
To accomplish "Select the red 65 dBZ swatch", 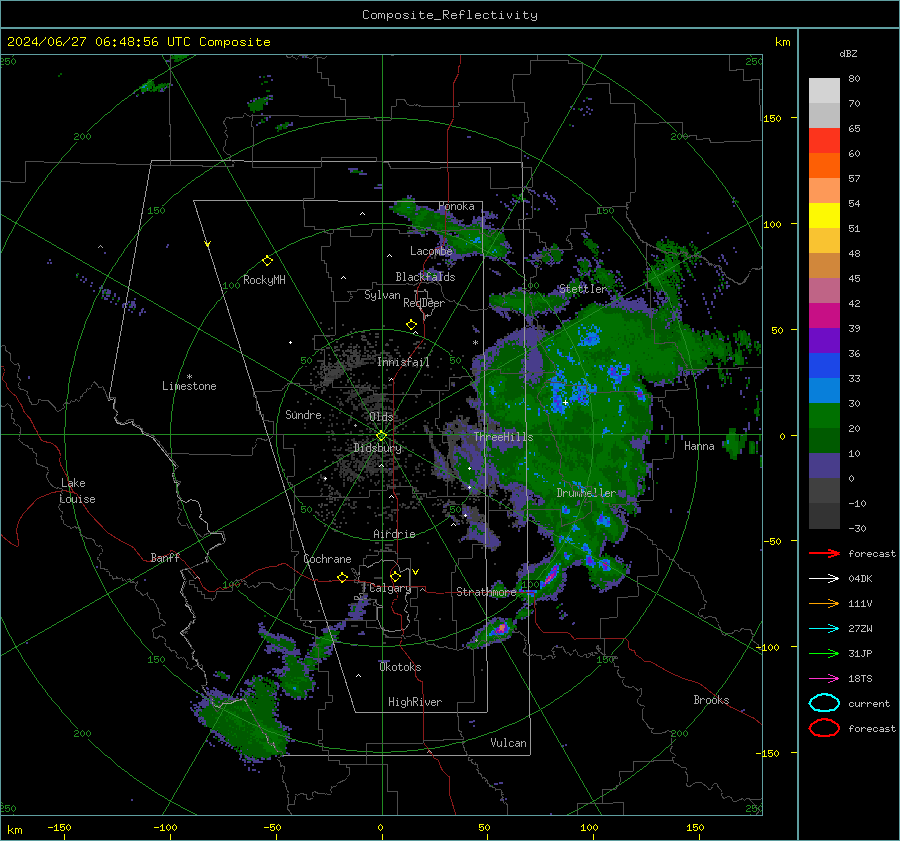I will click(824, 140).
